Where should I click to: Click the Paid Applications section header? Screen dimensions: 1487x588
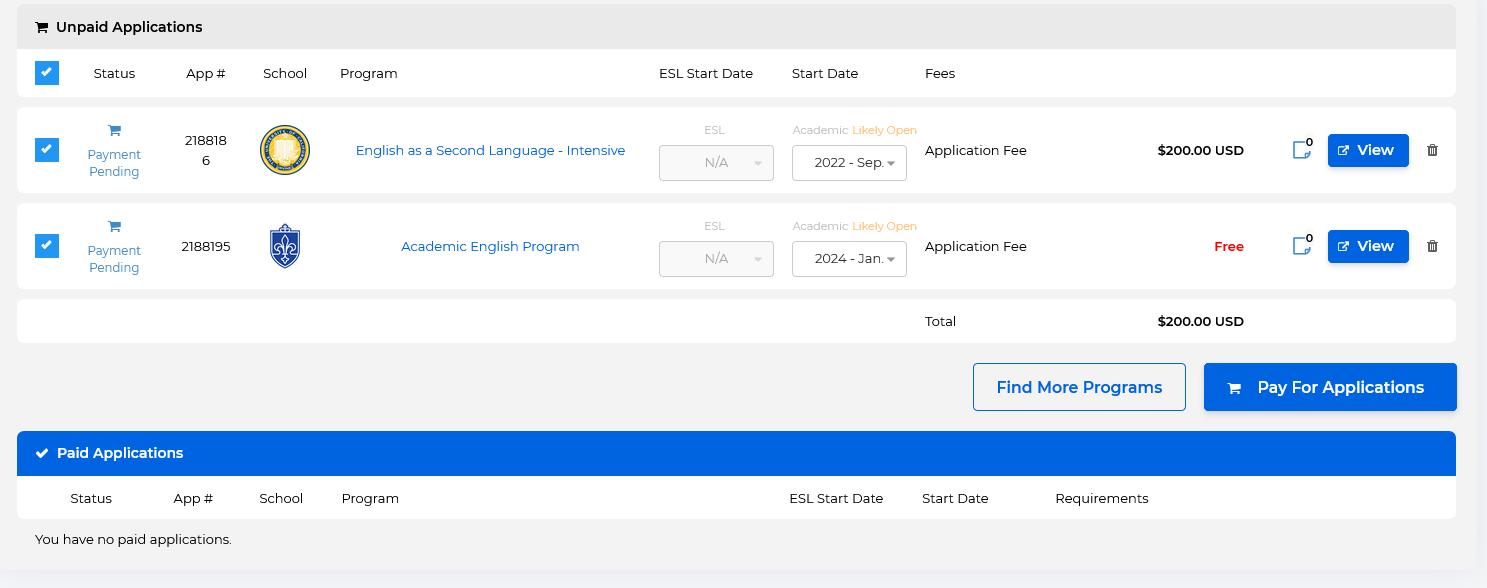click(120, 453)
